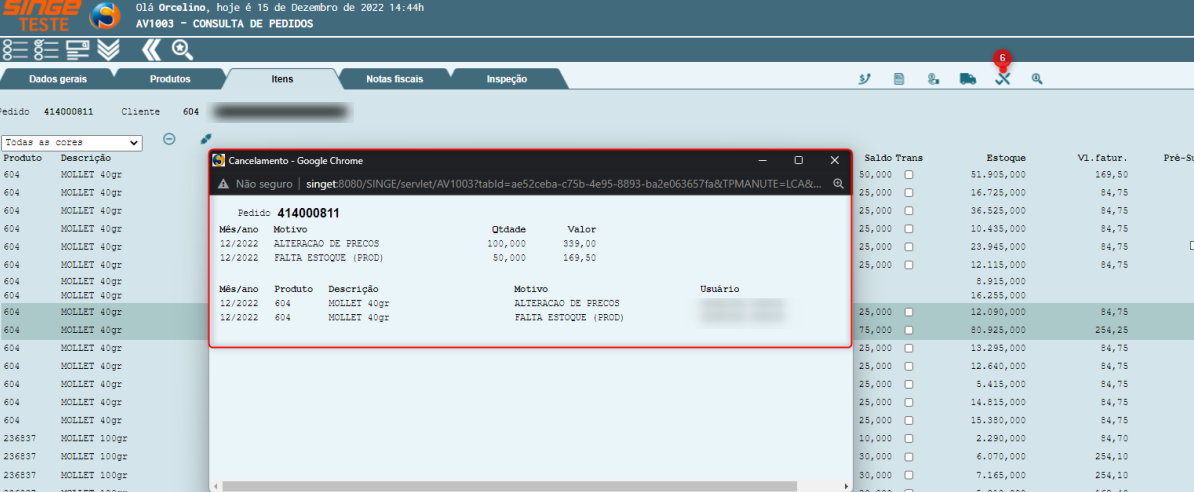Switch to the Dados gerais tab
The width and height of the screenshot is (1194, 492).
(x=58, y=79)
